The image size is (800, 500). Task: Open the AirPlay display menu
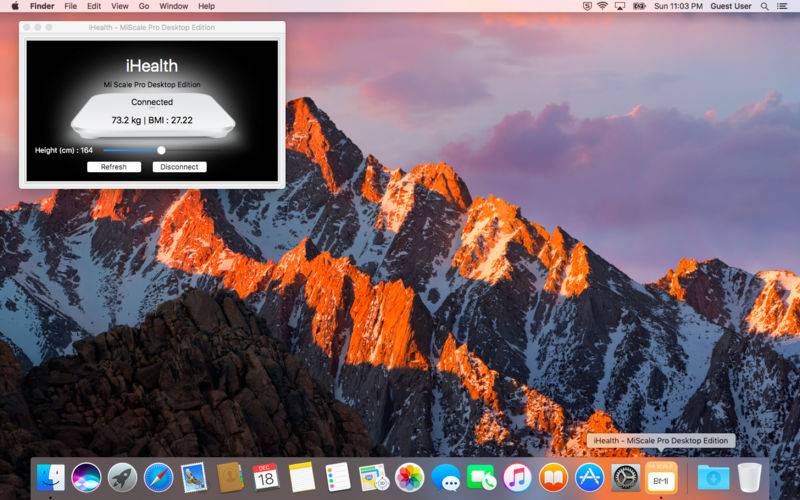(620, 6)
